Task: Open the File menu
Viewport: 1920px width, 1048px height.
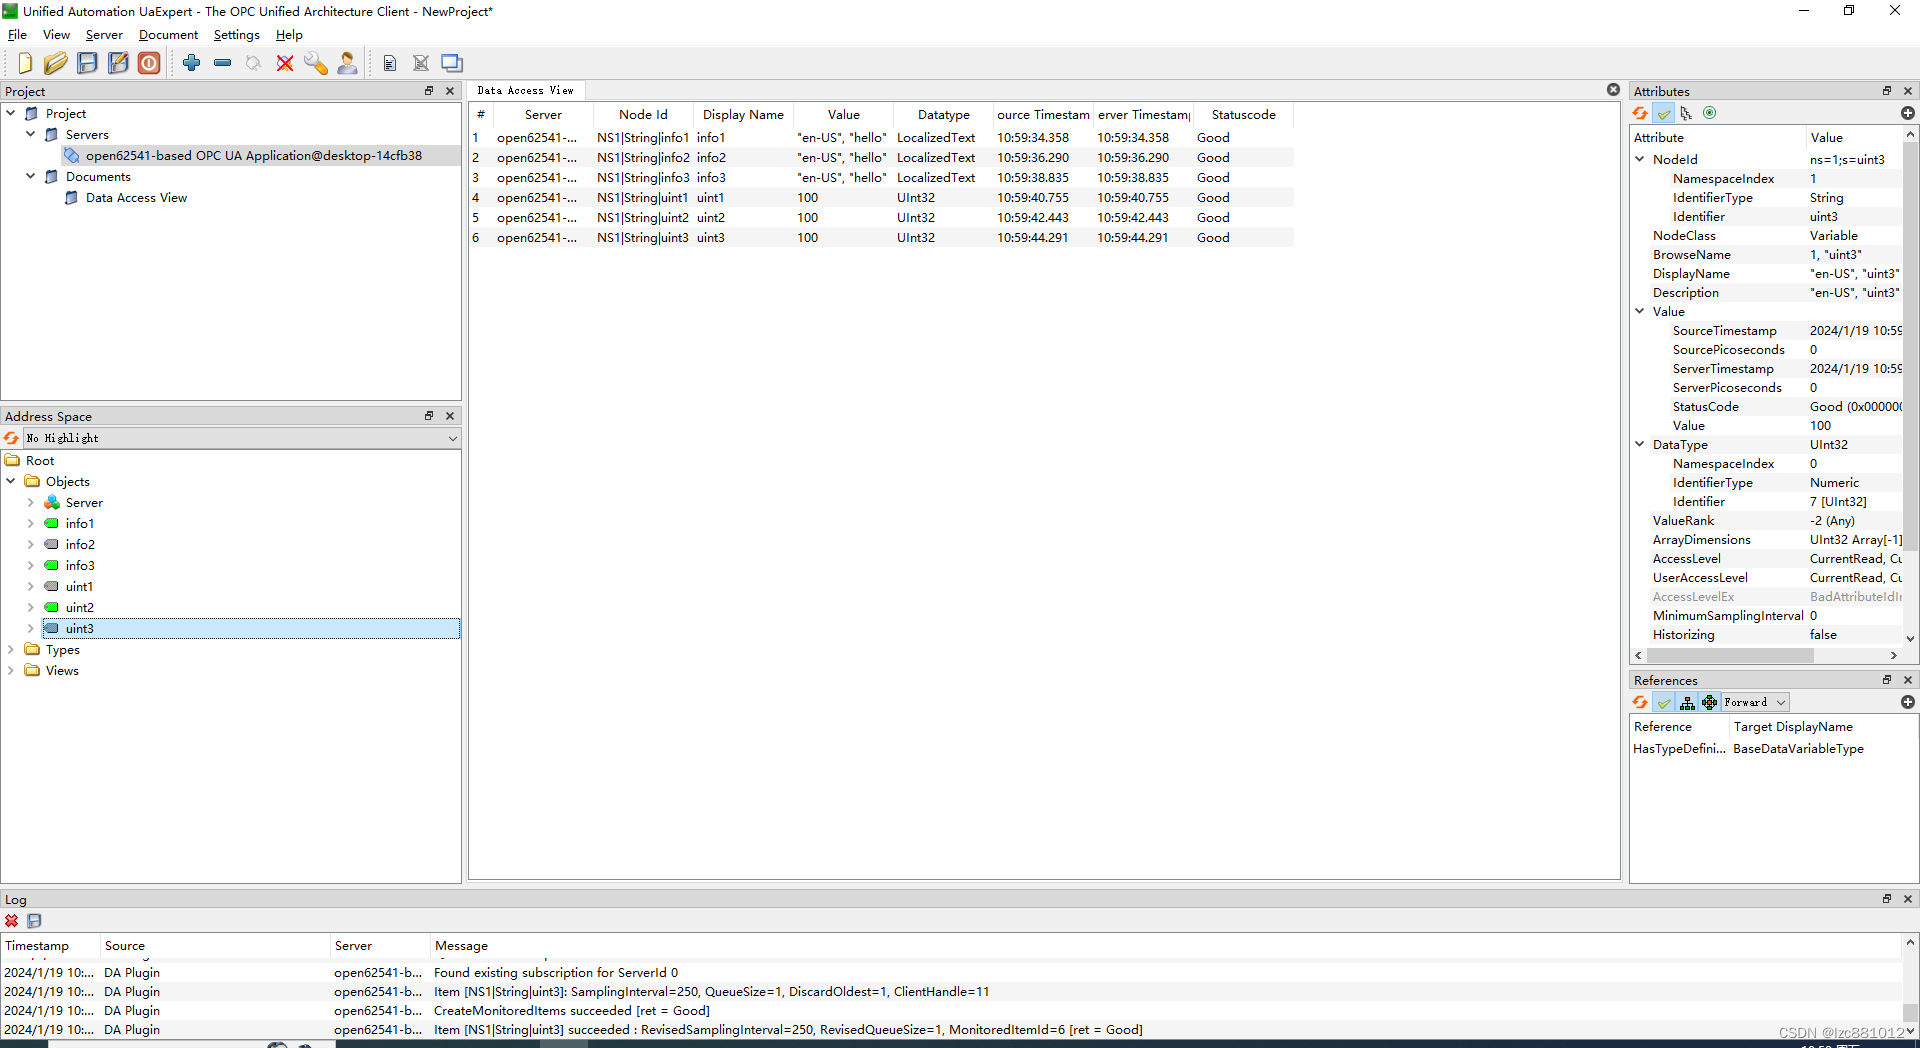Action: pos(17,35)
